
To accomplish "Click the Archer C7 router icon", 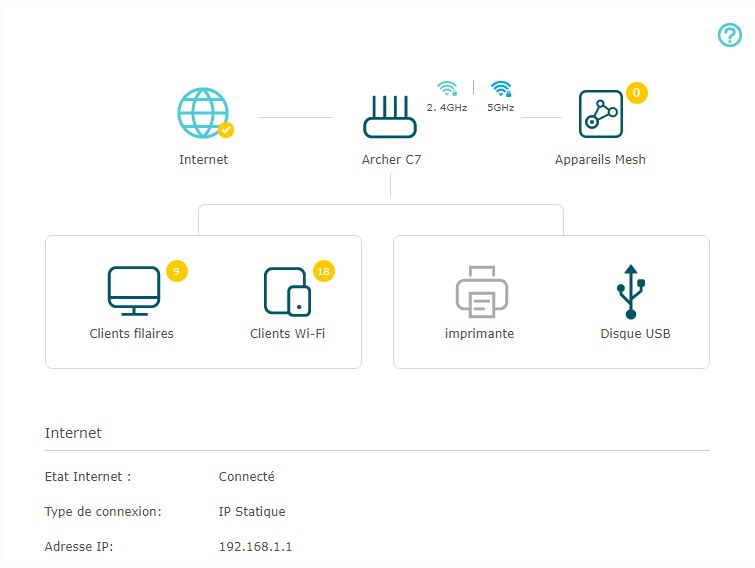I will (x=390, y=116).
